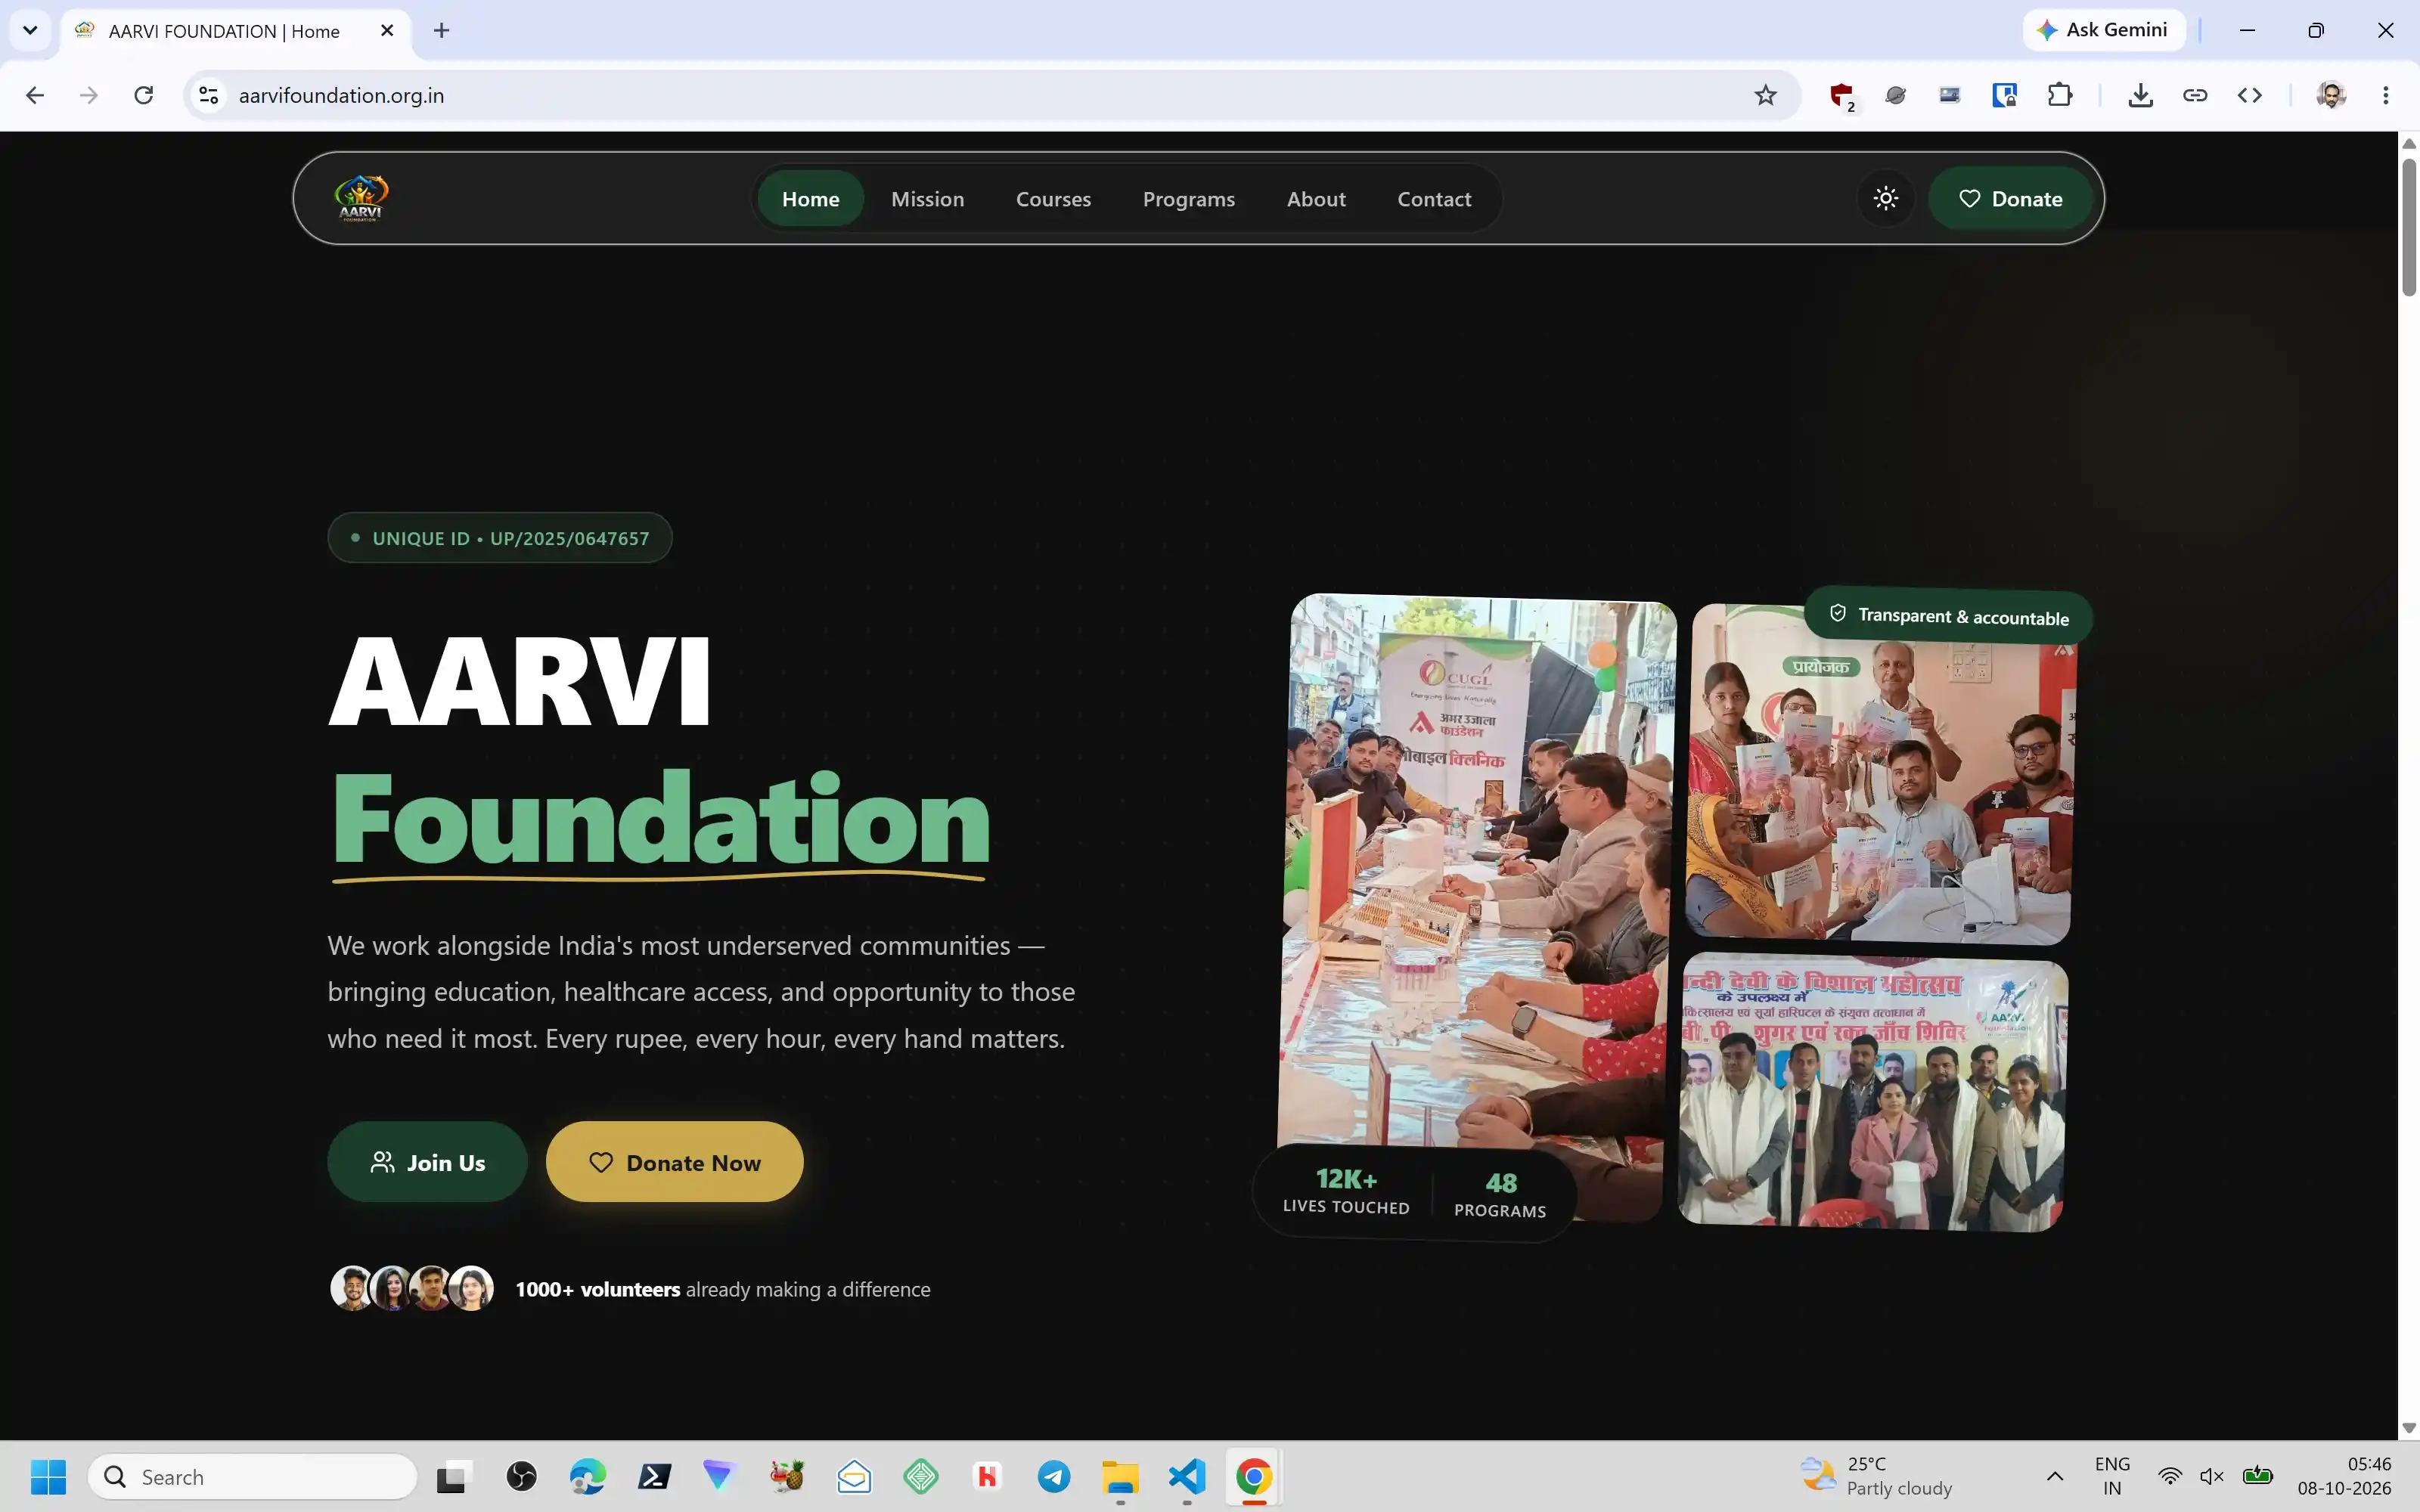The height and width of the screenshot is (1512, 2420).
Task: Click the copy link extension icon
Action: tap(2194, 95)
